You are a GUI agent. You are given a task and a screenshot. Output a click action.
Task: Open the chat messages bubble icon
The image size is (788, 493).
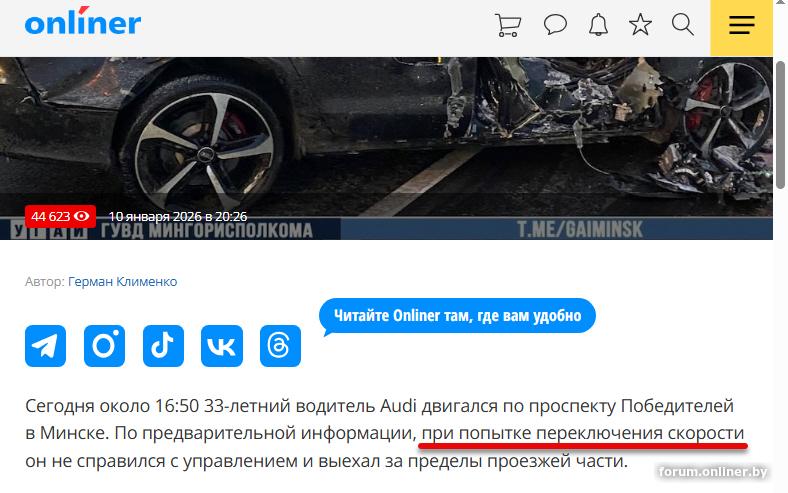[x=555, y=25]
